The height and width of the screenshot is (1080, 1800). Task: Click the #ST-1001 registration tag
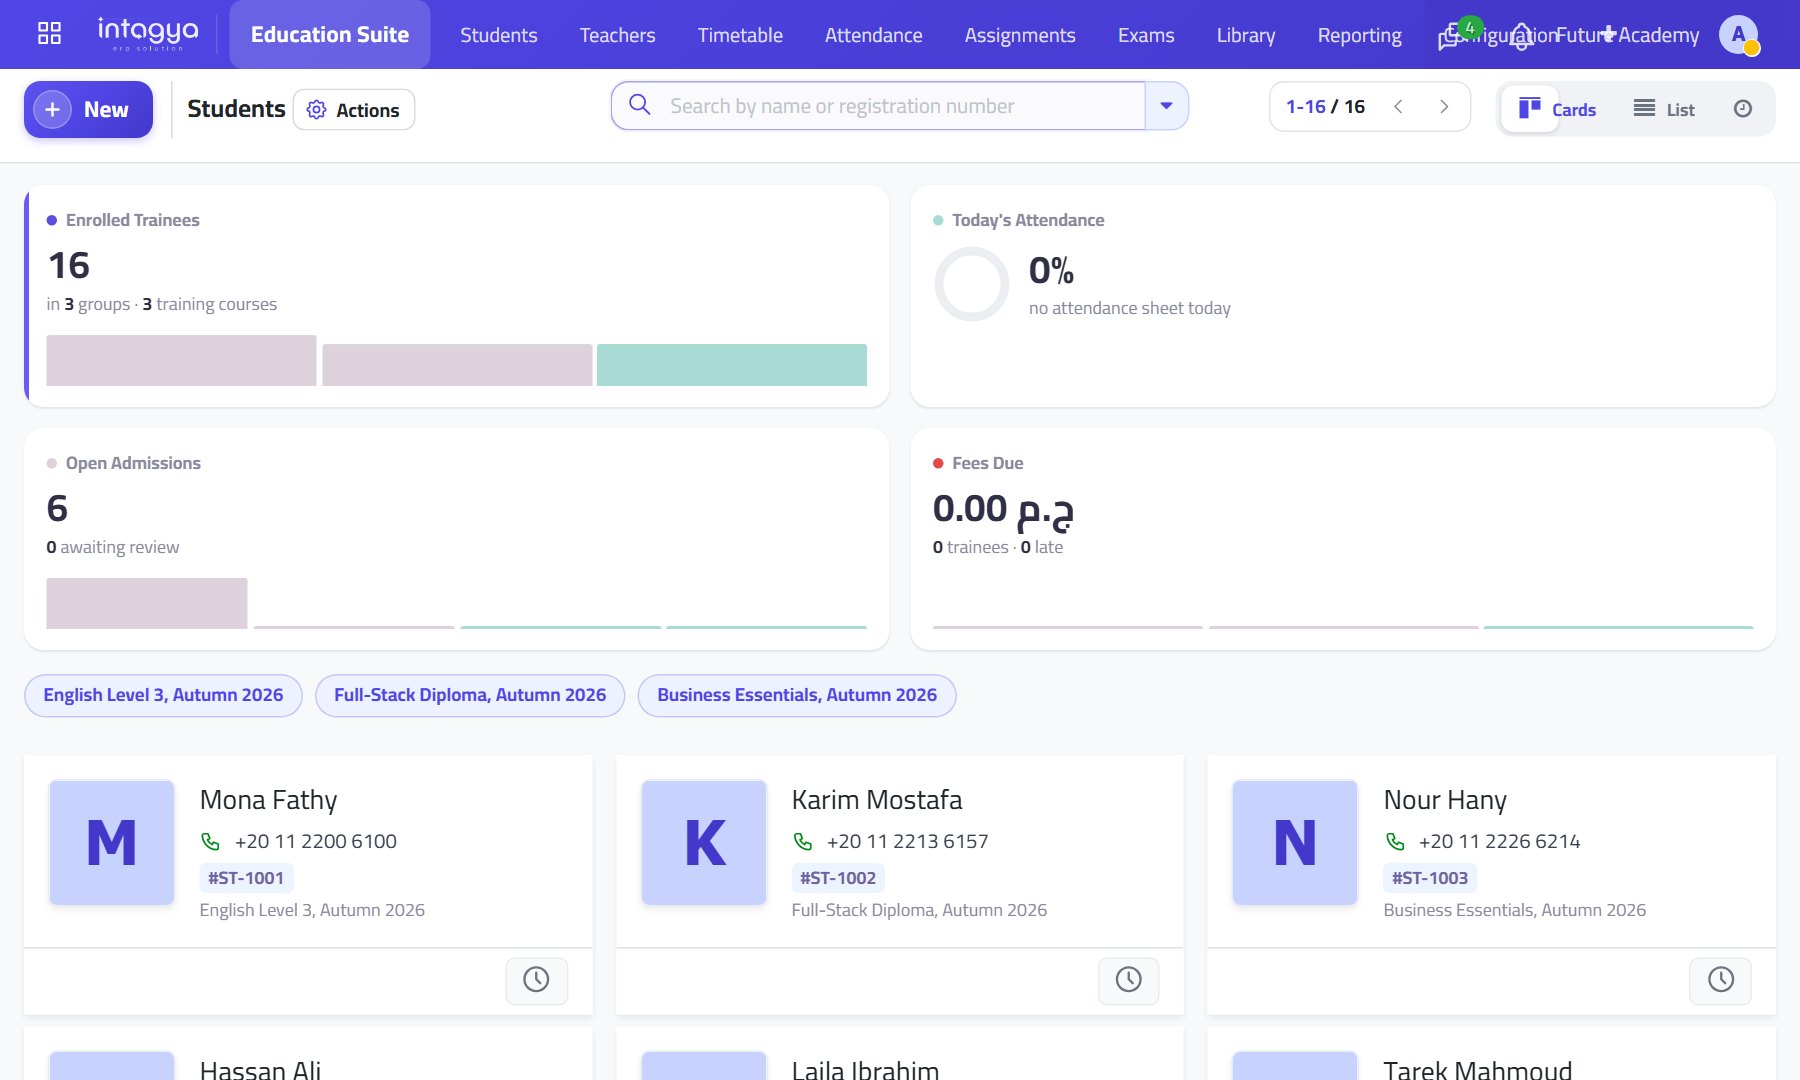coord(246,878)
